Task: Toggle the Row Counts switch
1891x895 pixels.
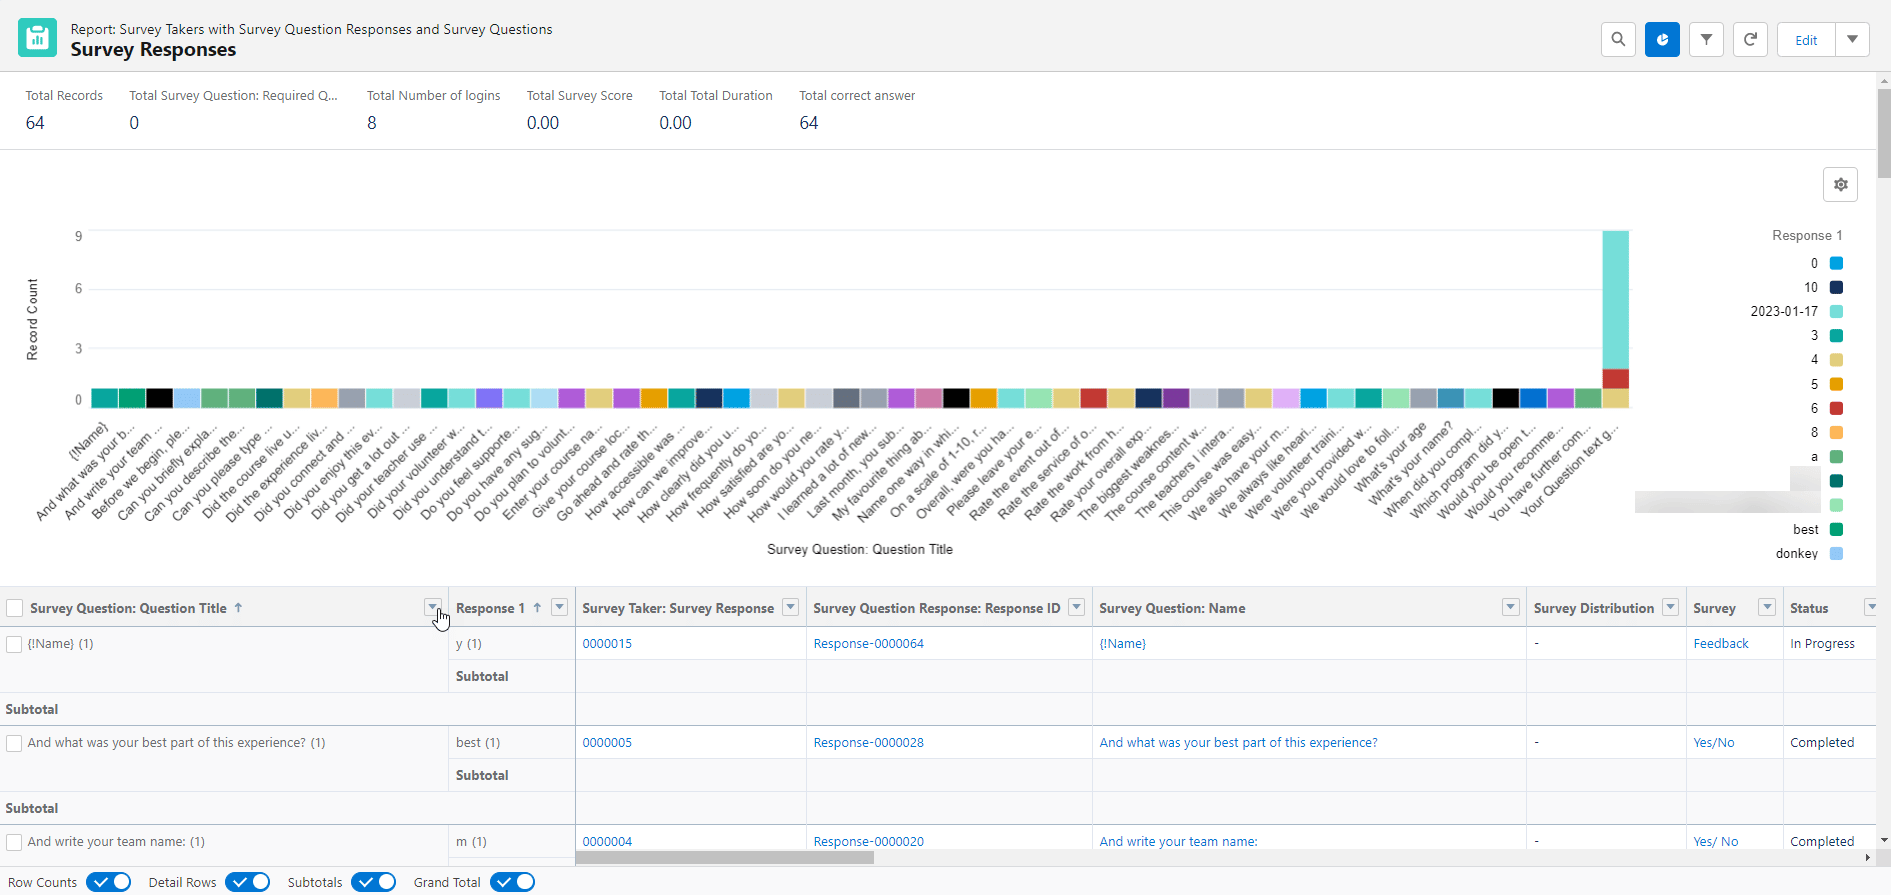Action: [108, 882]
